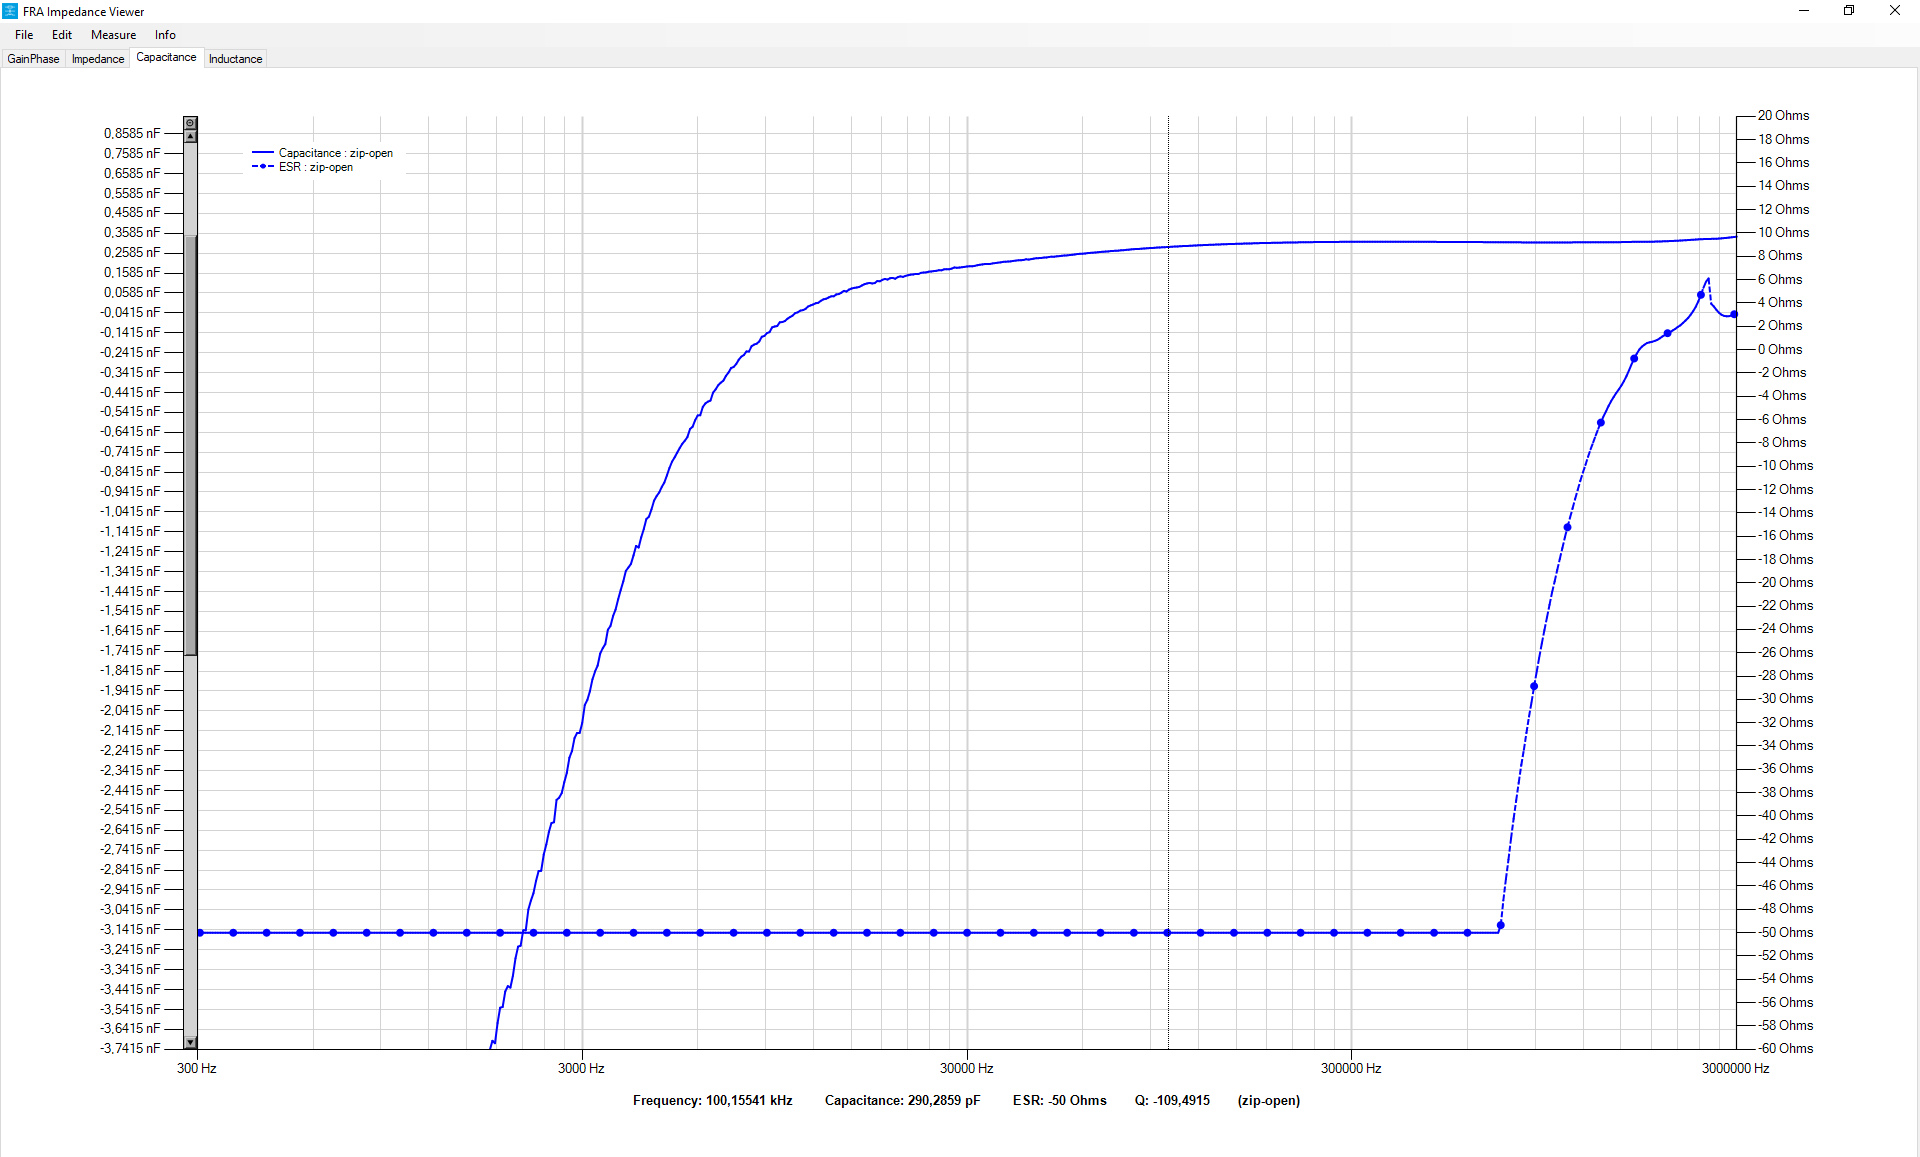Click the '10 Ohms' right axis label
1920x1157 pixels.
point(1783,232)
